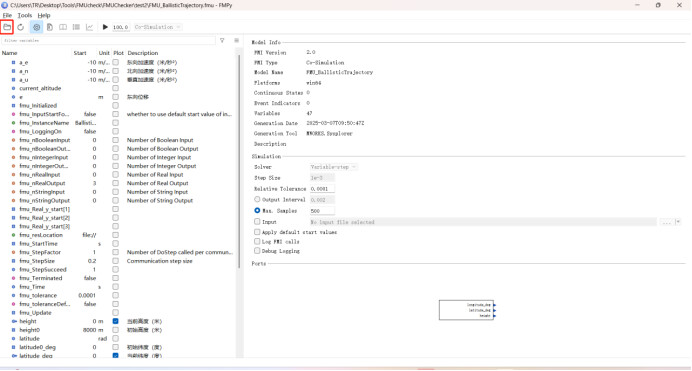Click the variable icon next to fmu_Terminated

click(x=13, y=278)
